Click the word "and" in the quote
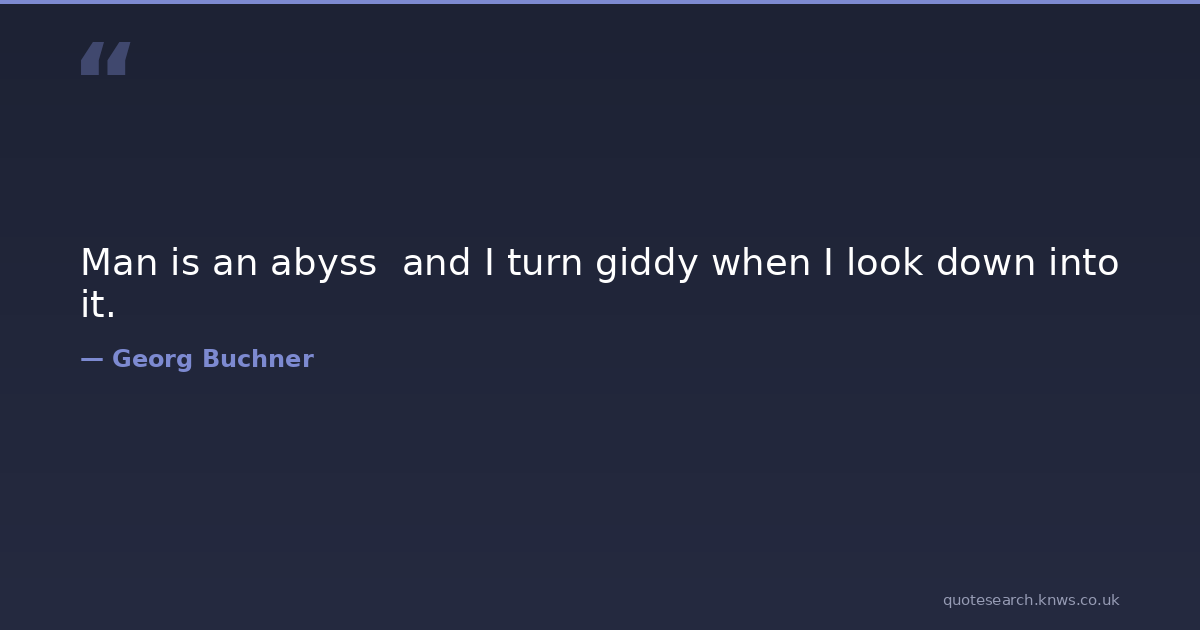The image size is (1200, 630). 437,264
